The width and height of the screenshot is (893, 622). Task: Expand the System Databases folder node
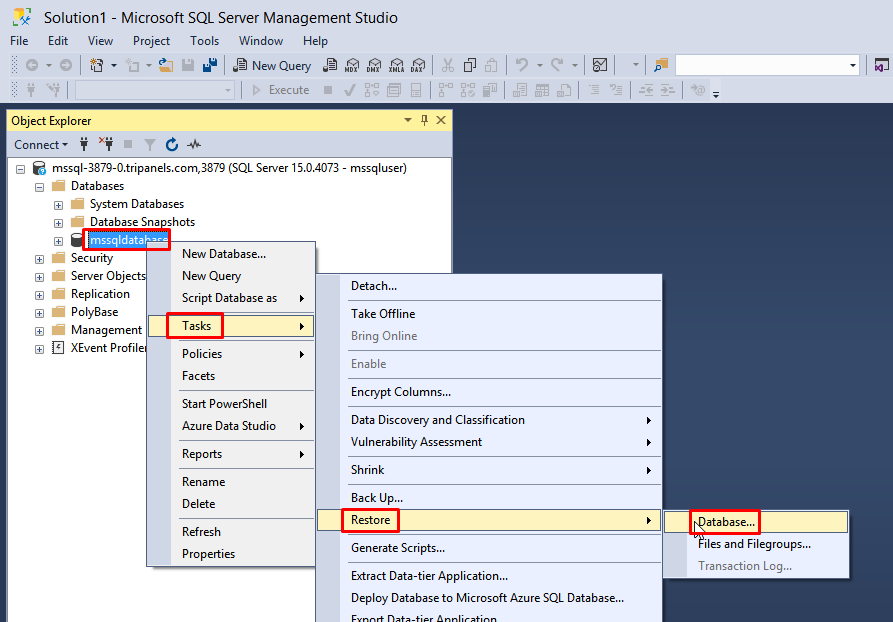tap(58, 204)
